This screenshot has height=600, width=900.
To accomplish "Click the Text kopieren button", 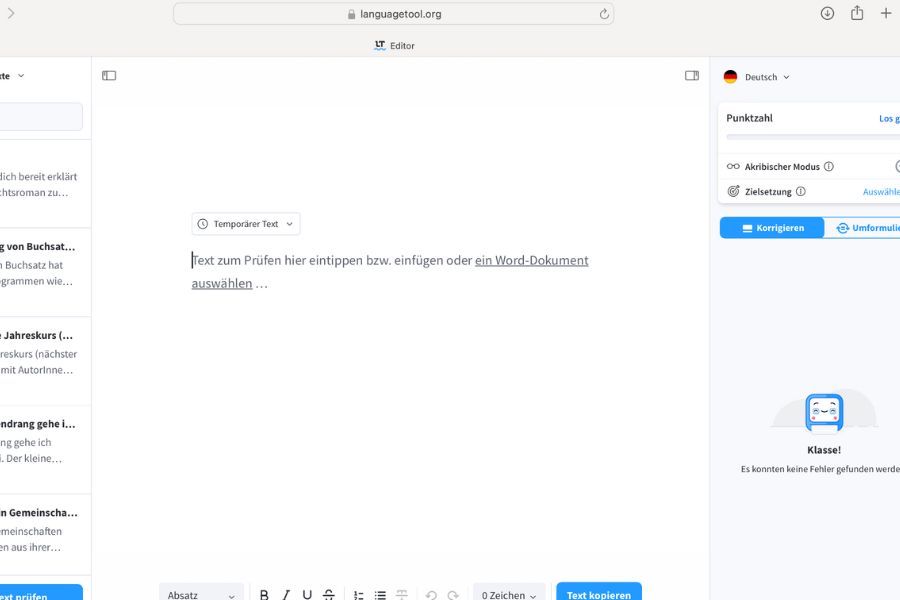I will pos(598,593).
